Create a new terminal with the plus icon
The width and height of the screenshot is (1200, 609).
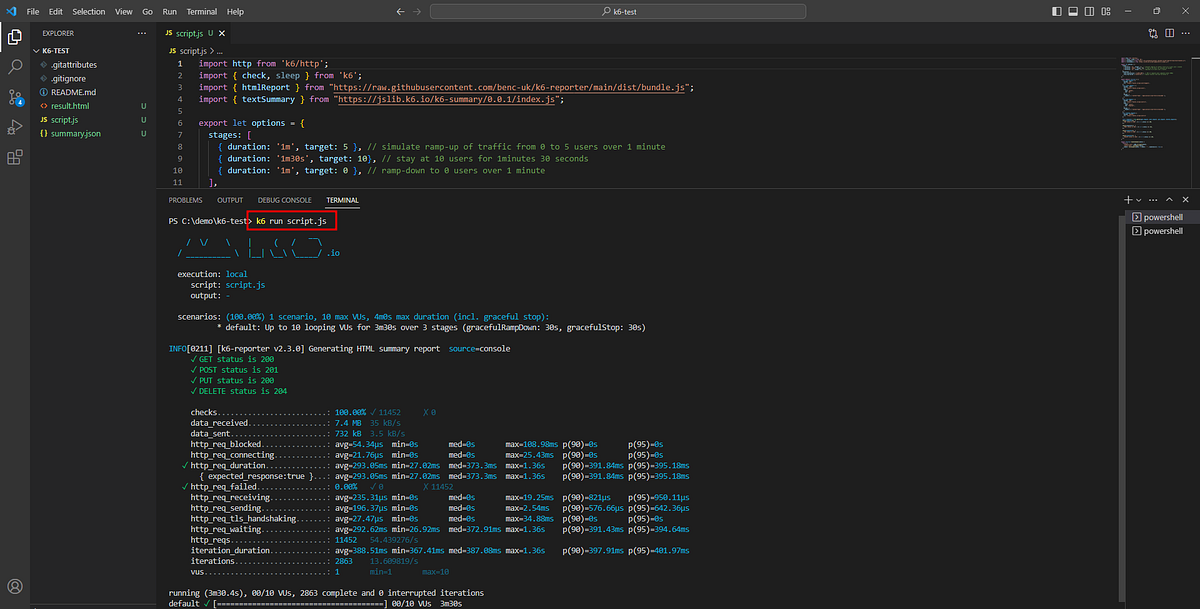pyautogui.click(x=1128, y=199)
